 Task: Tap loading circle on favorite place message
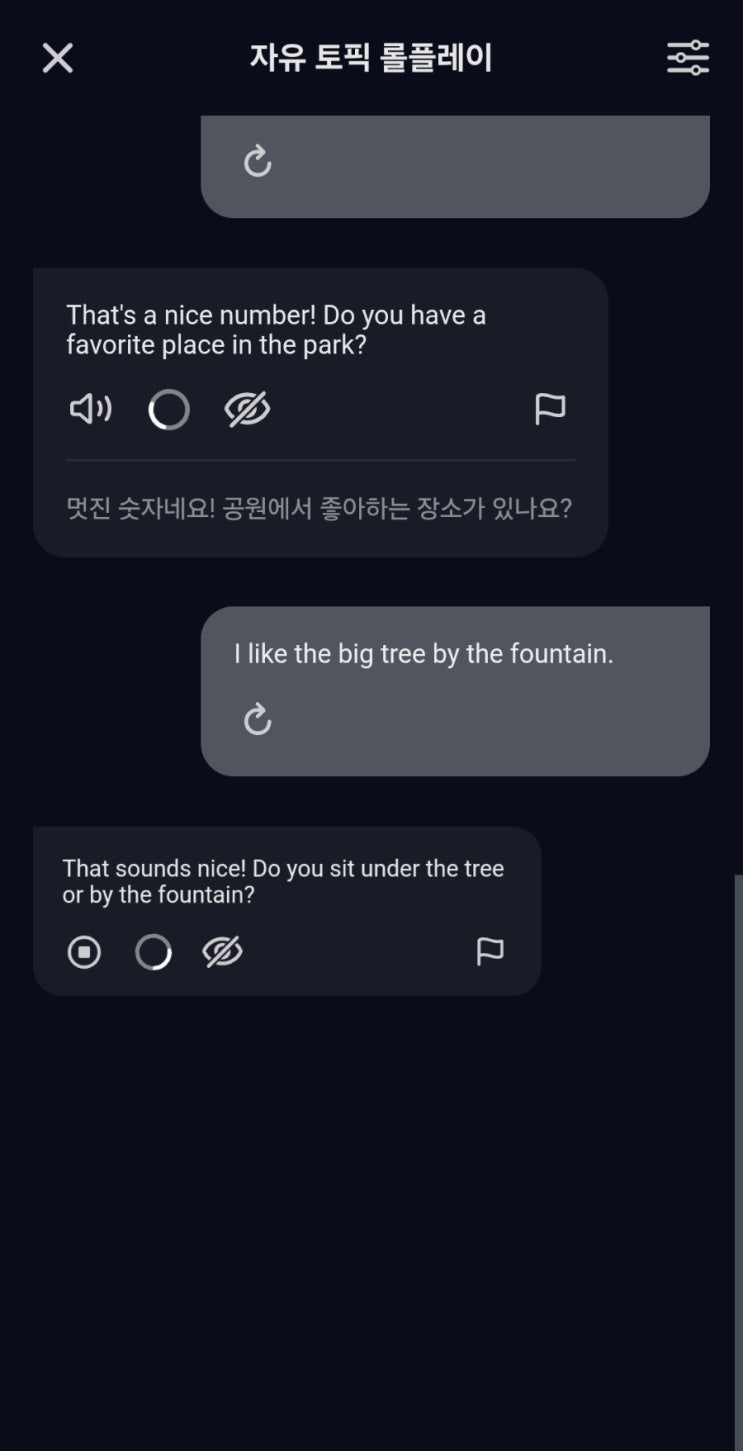[x=169, y=409]
